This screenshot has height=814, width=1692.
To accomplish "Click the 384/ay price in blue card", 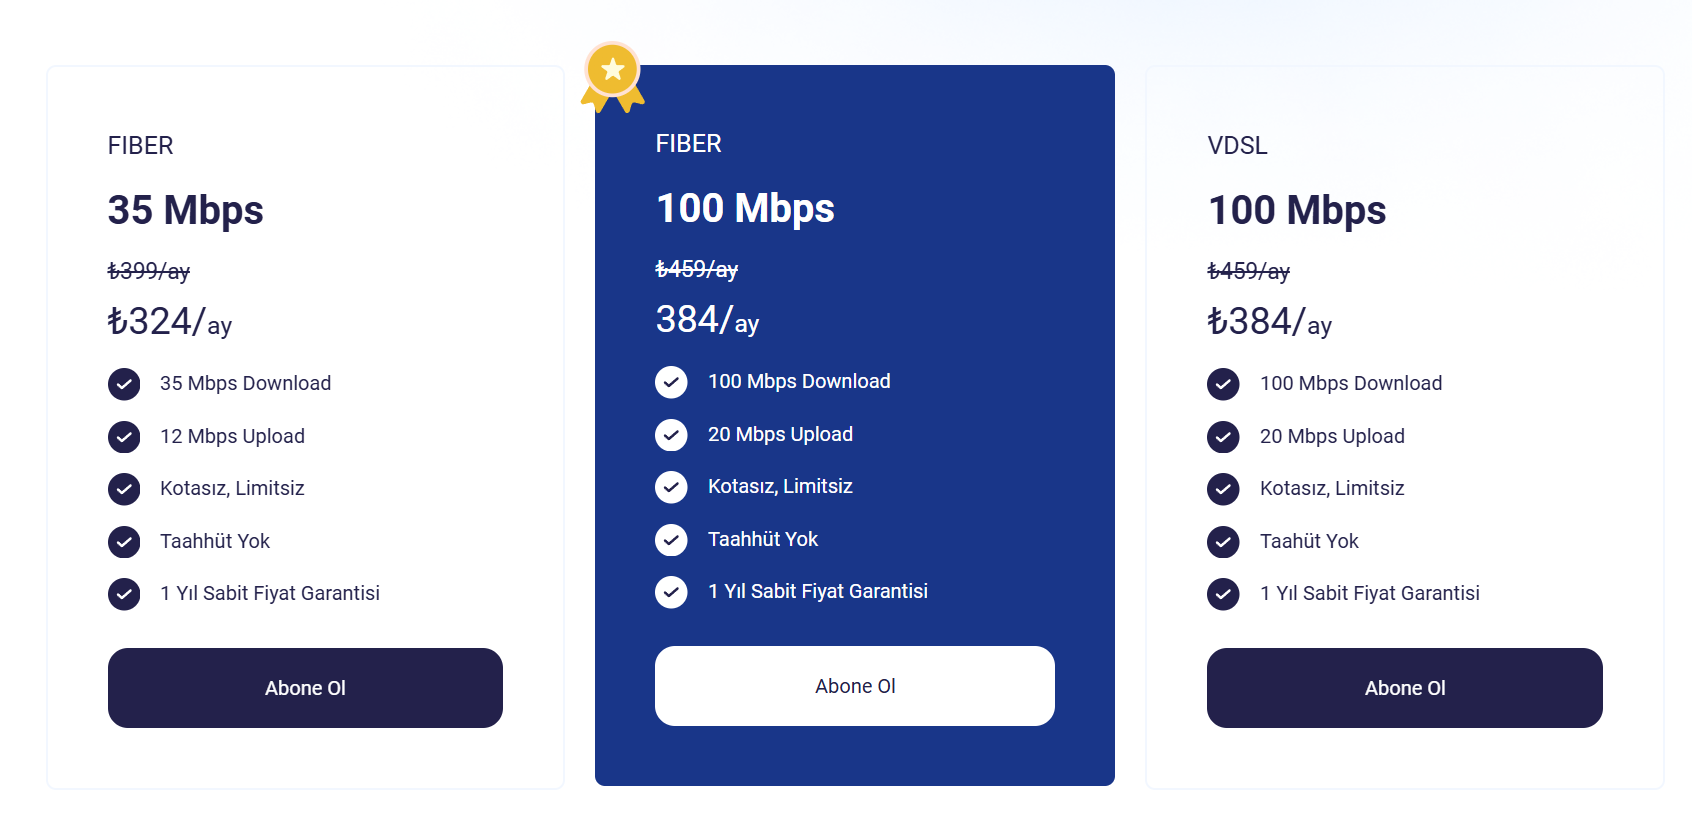I will tap(707, 320).
